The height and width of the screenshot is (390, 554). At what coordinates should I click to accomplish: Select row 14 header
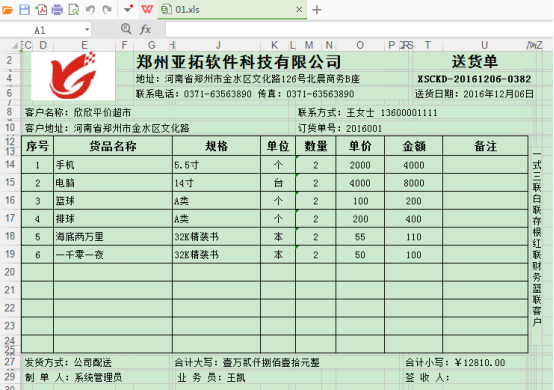pyautogui.click(x=10, y=164)
